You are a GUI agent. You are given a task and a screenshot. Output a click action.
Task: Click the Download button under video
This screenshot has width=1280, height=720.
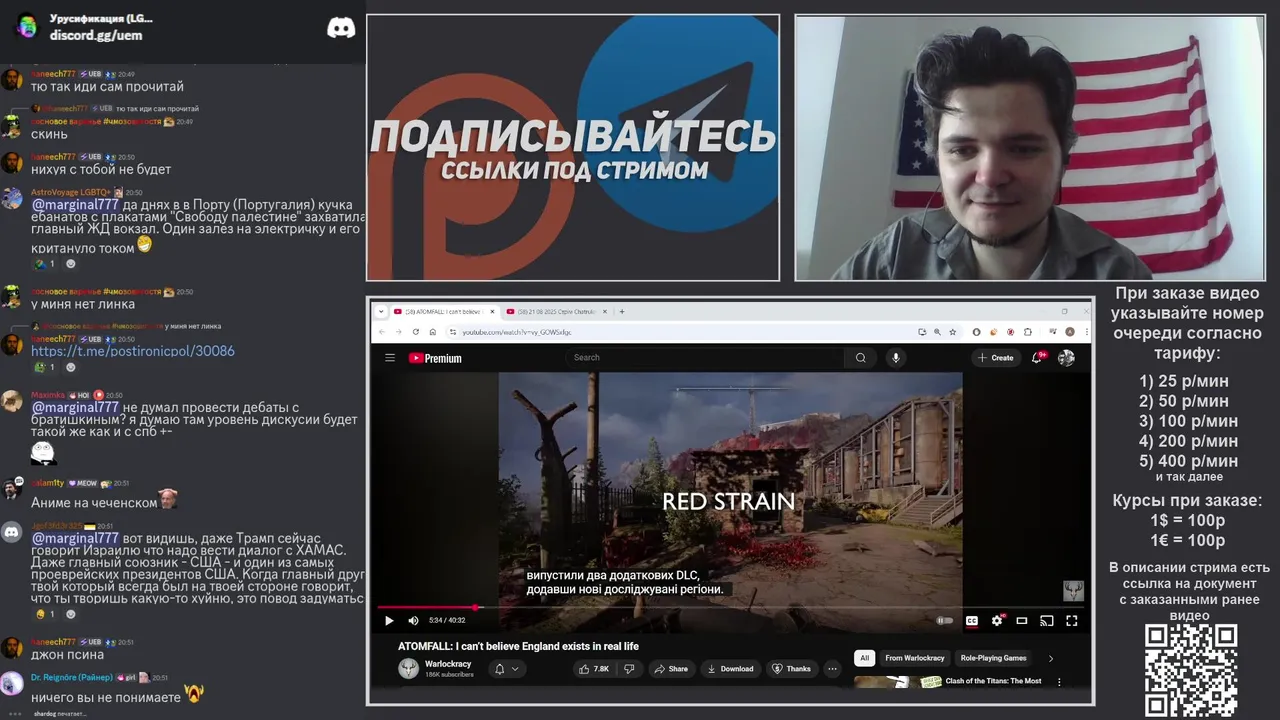click(x=731, y=669)
